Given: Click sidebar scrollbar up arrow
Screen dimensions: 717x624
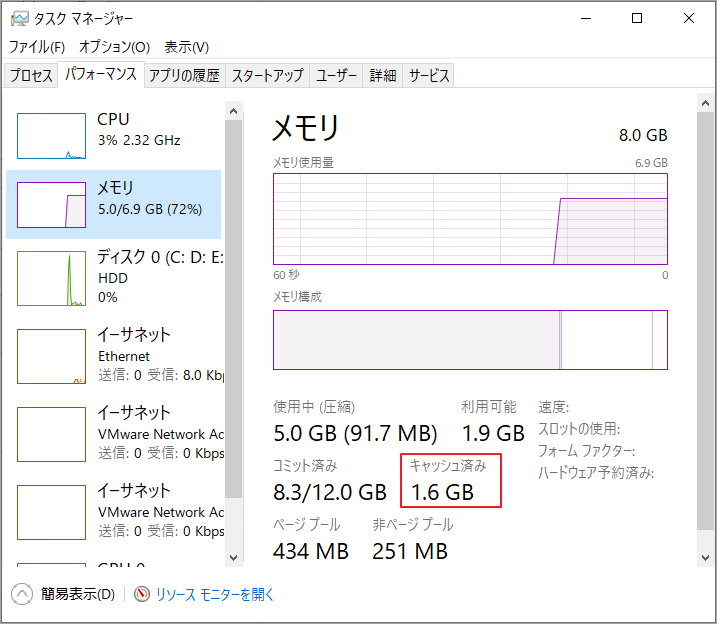Looking at the screenshot, I should 234,111.
